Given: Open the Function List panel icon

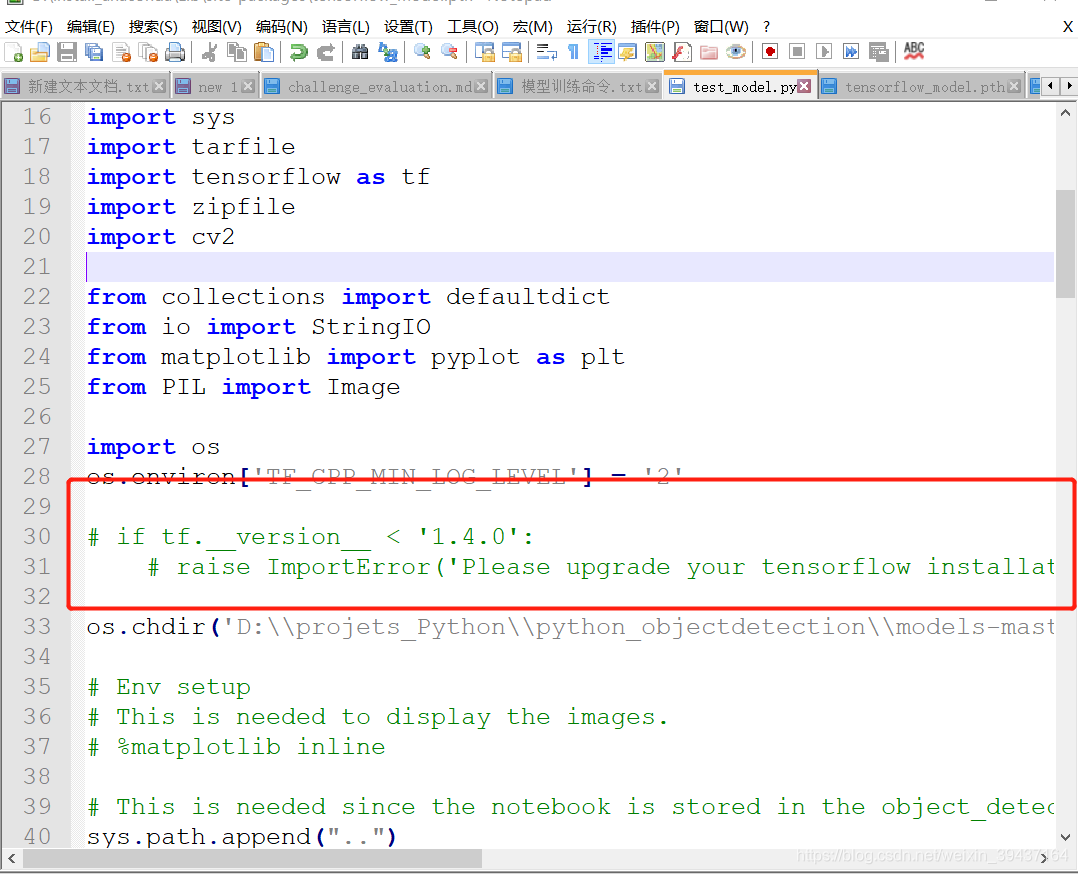Looking at the screenshot, I should [x=681, y=52].
